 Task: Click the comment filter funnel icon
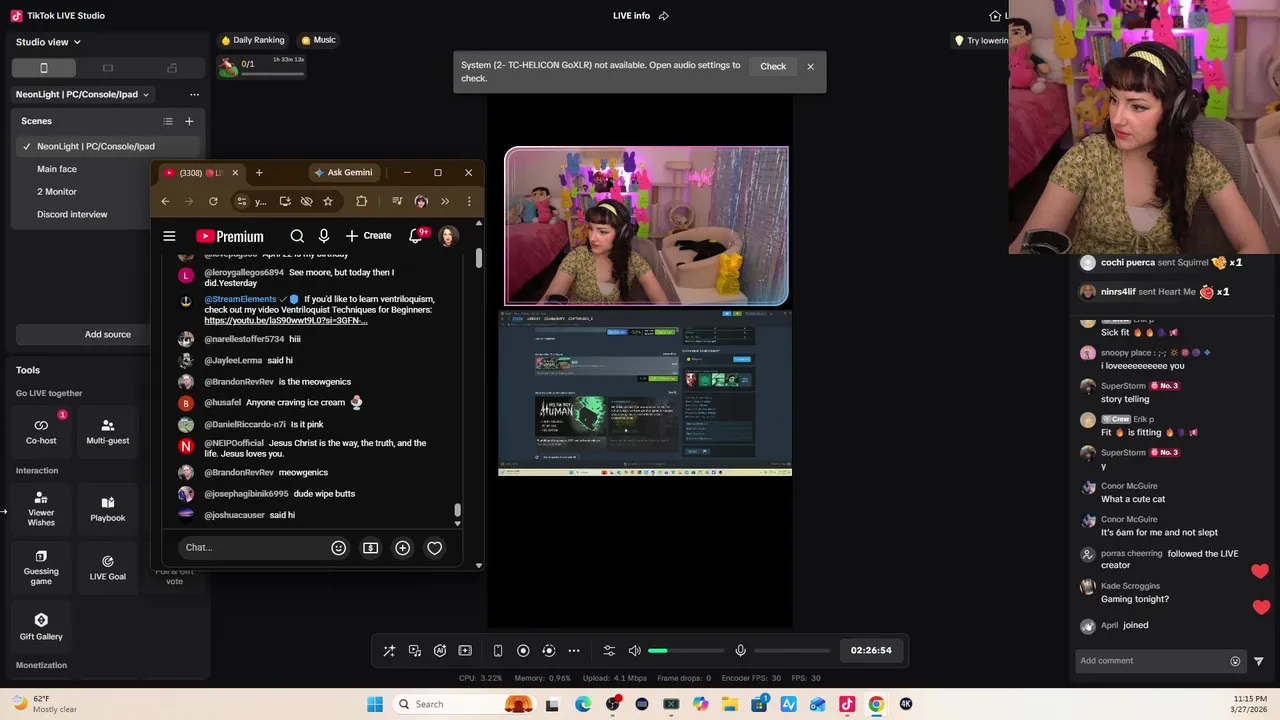[x=1259, y=661]
